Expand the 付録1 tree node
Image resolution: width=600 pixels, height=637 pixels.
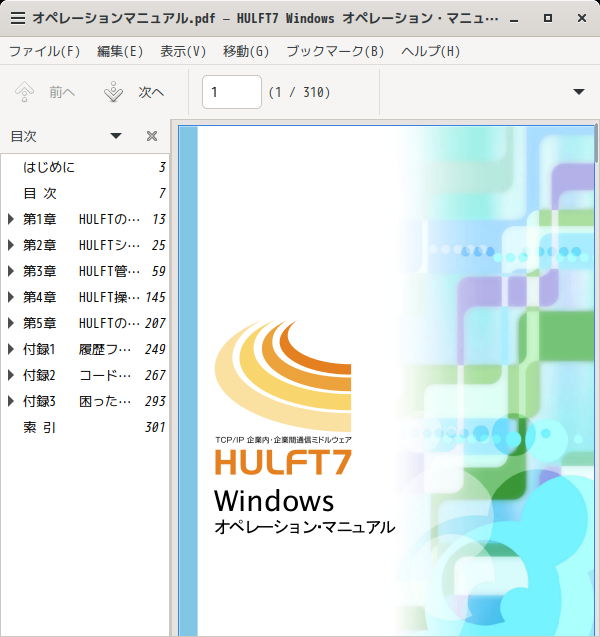coord(11,349)
